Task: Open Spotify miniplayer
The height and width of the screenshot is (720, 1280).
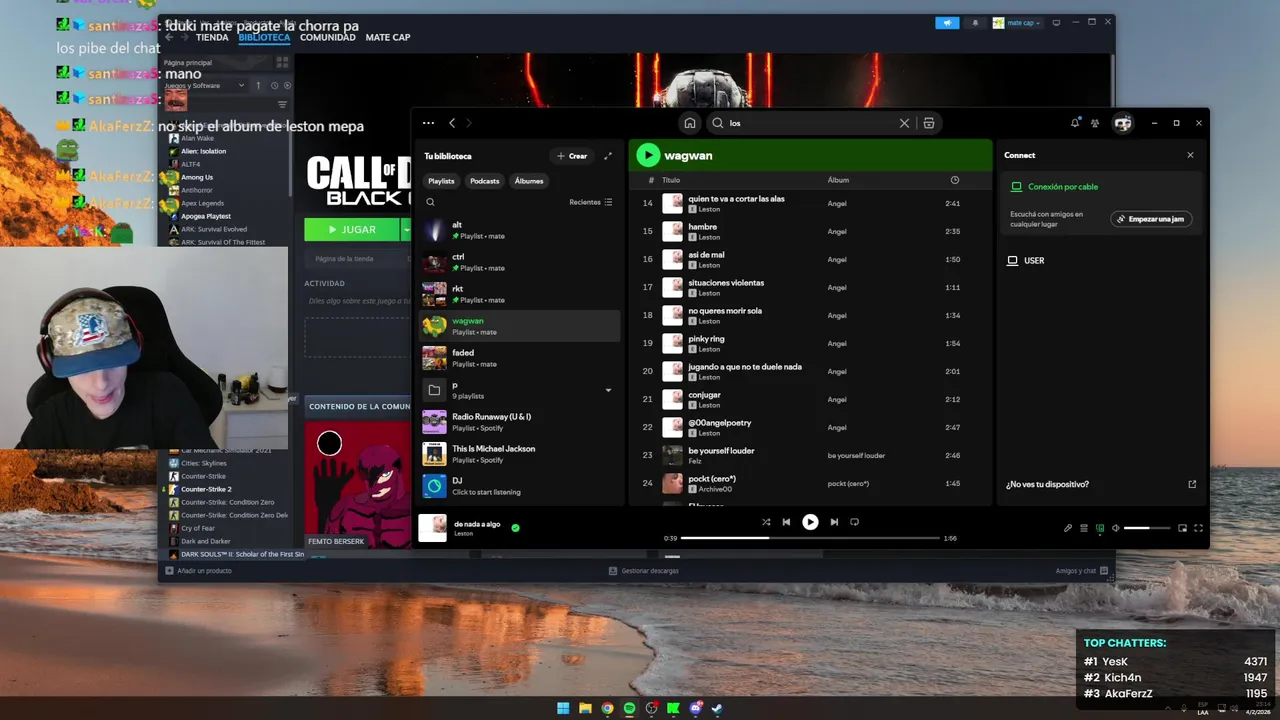Action: 1182,528
